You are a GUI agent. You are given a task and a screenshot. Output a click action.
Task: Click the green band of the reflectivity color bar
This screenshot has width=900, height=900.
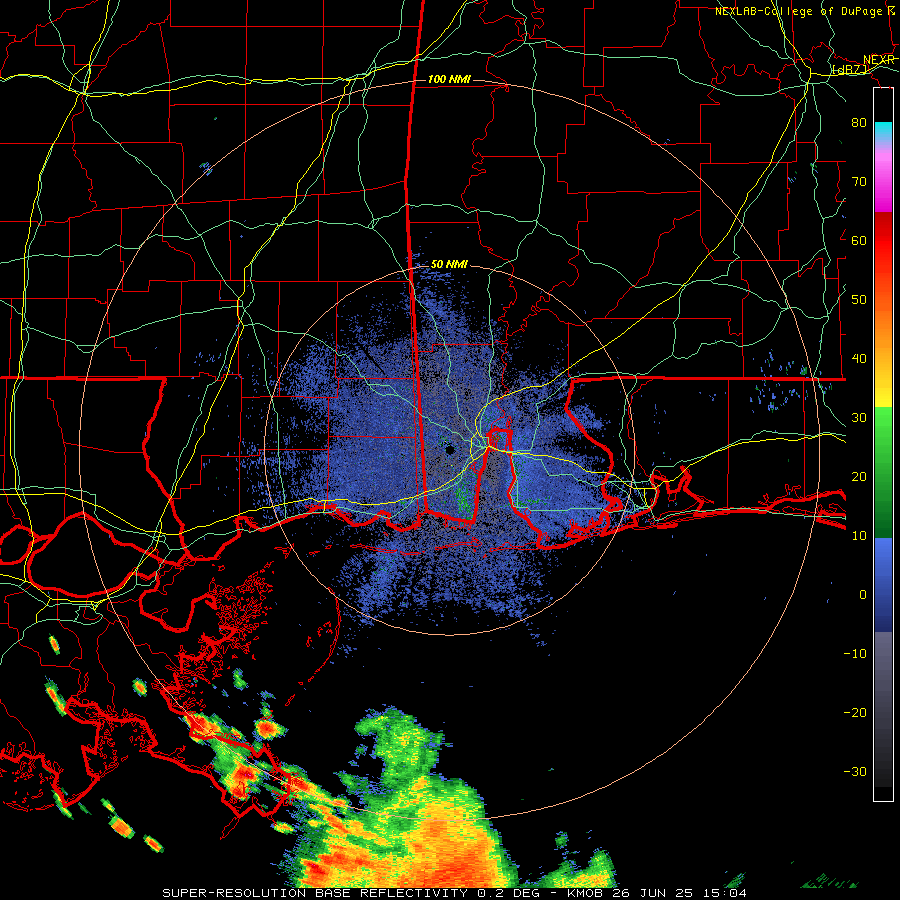[x=883, y=472]
